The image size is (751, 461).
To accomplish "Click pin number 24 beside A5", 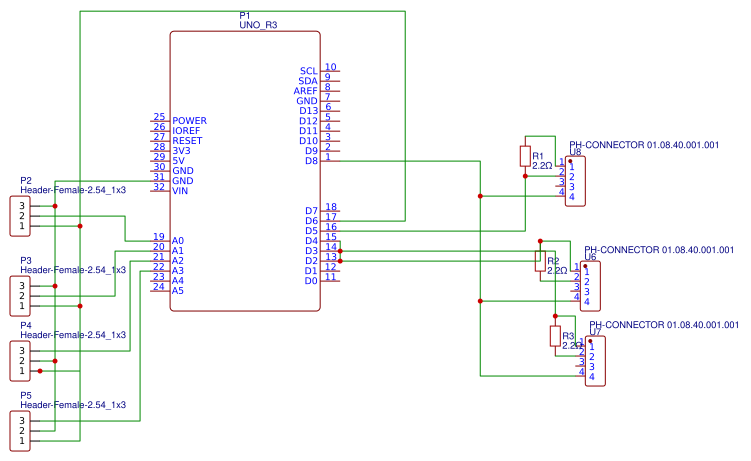I will 159,287.
